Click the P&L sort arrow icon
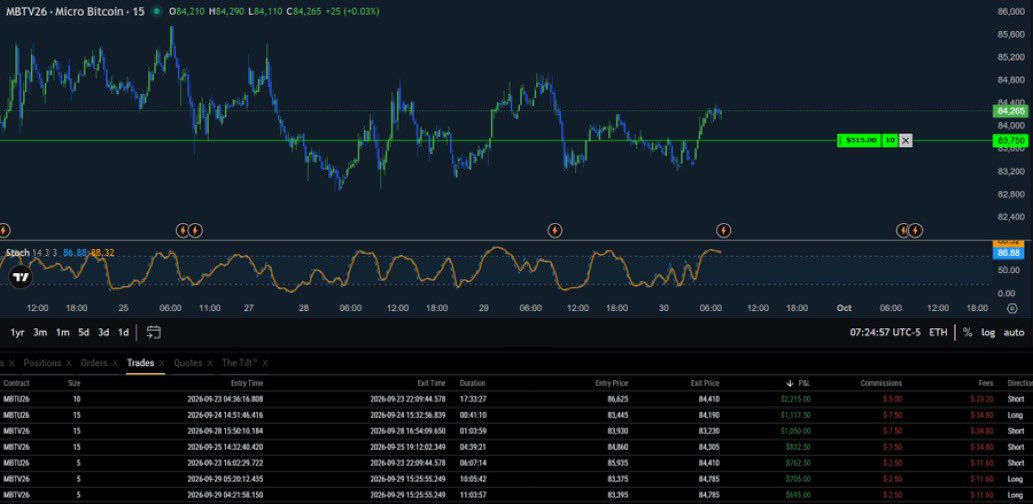This screenshot has height=504, width=1033. [789, 383]
